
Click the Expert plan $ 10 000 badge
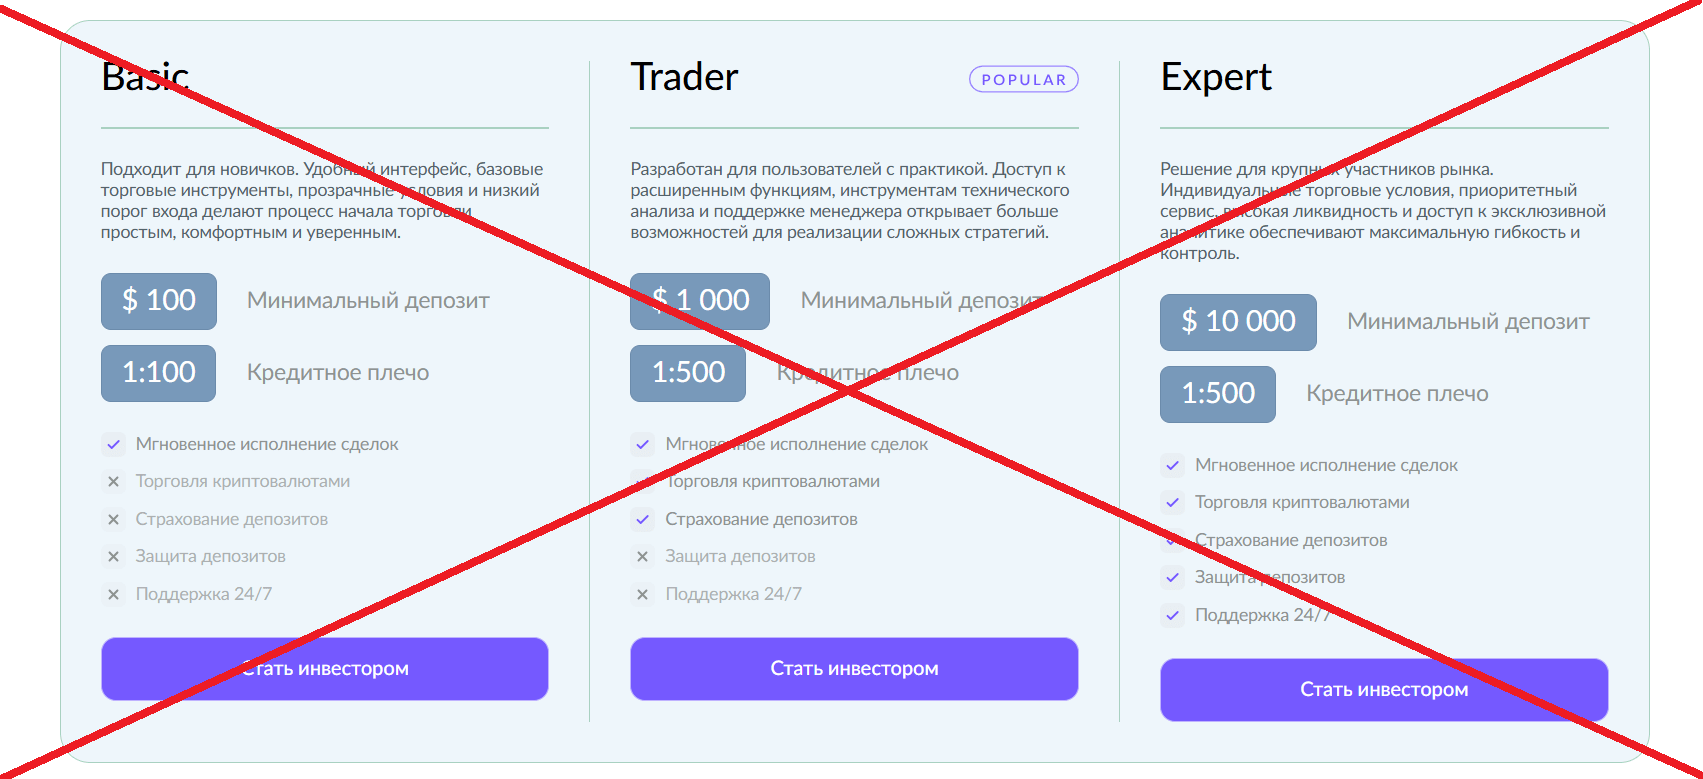point(1238,322)
